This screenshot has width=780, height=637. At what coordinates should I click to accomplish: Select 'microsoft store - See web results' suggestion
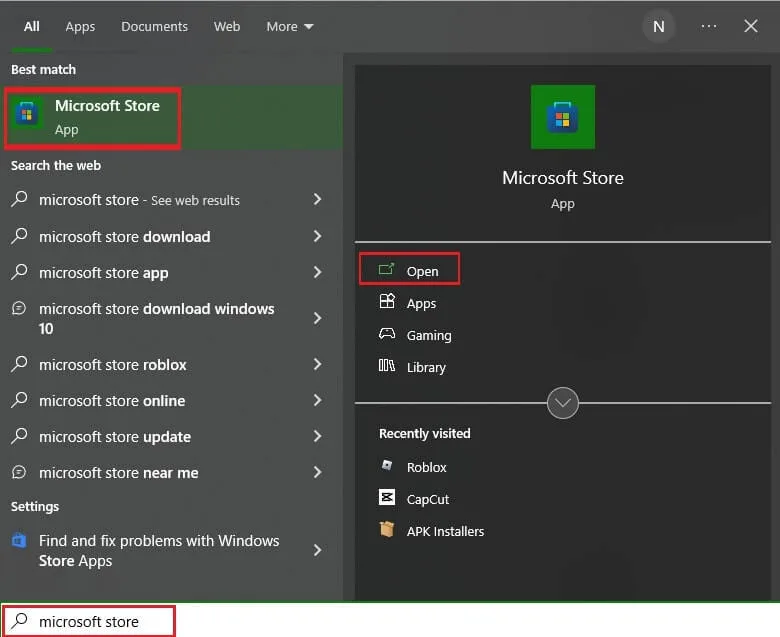coord(169,200)
